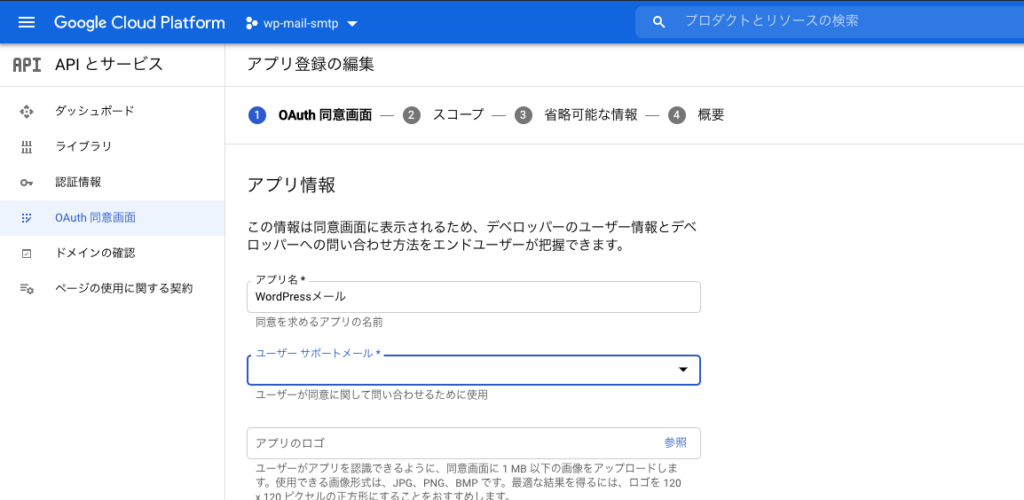
Task: Click the ドメインの確認 checkbox icon
Action: coord(27,253)
